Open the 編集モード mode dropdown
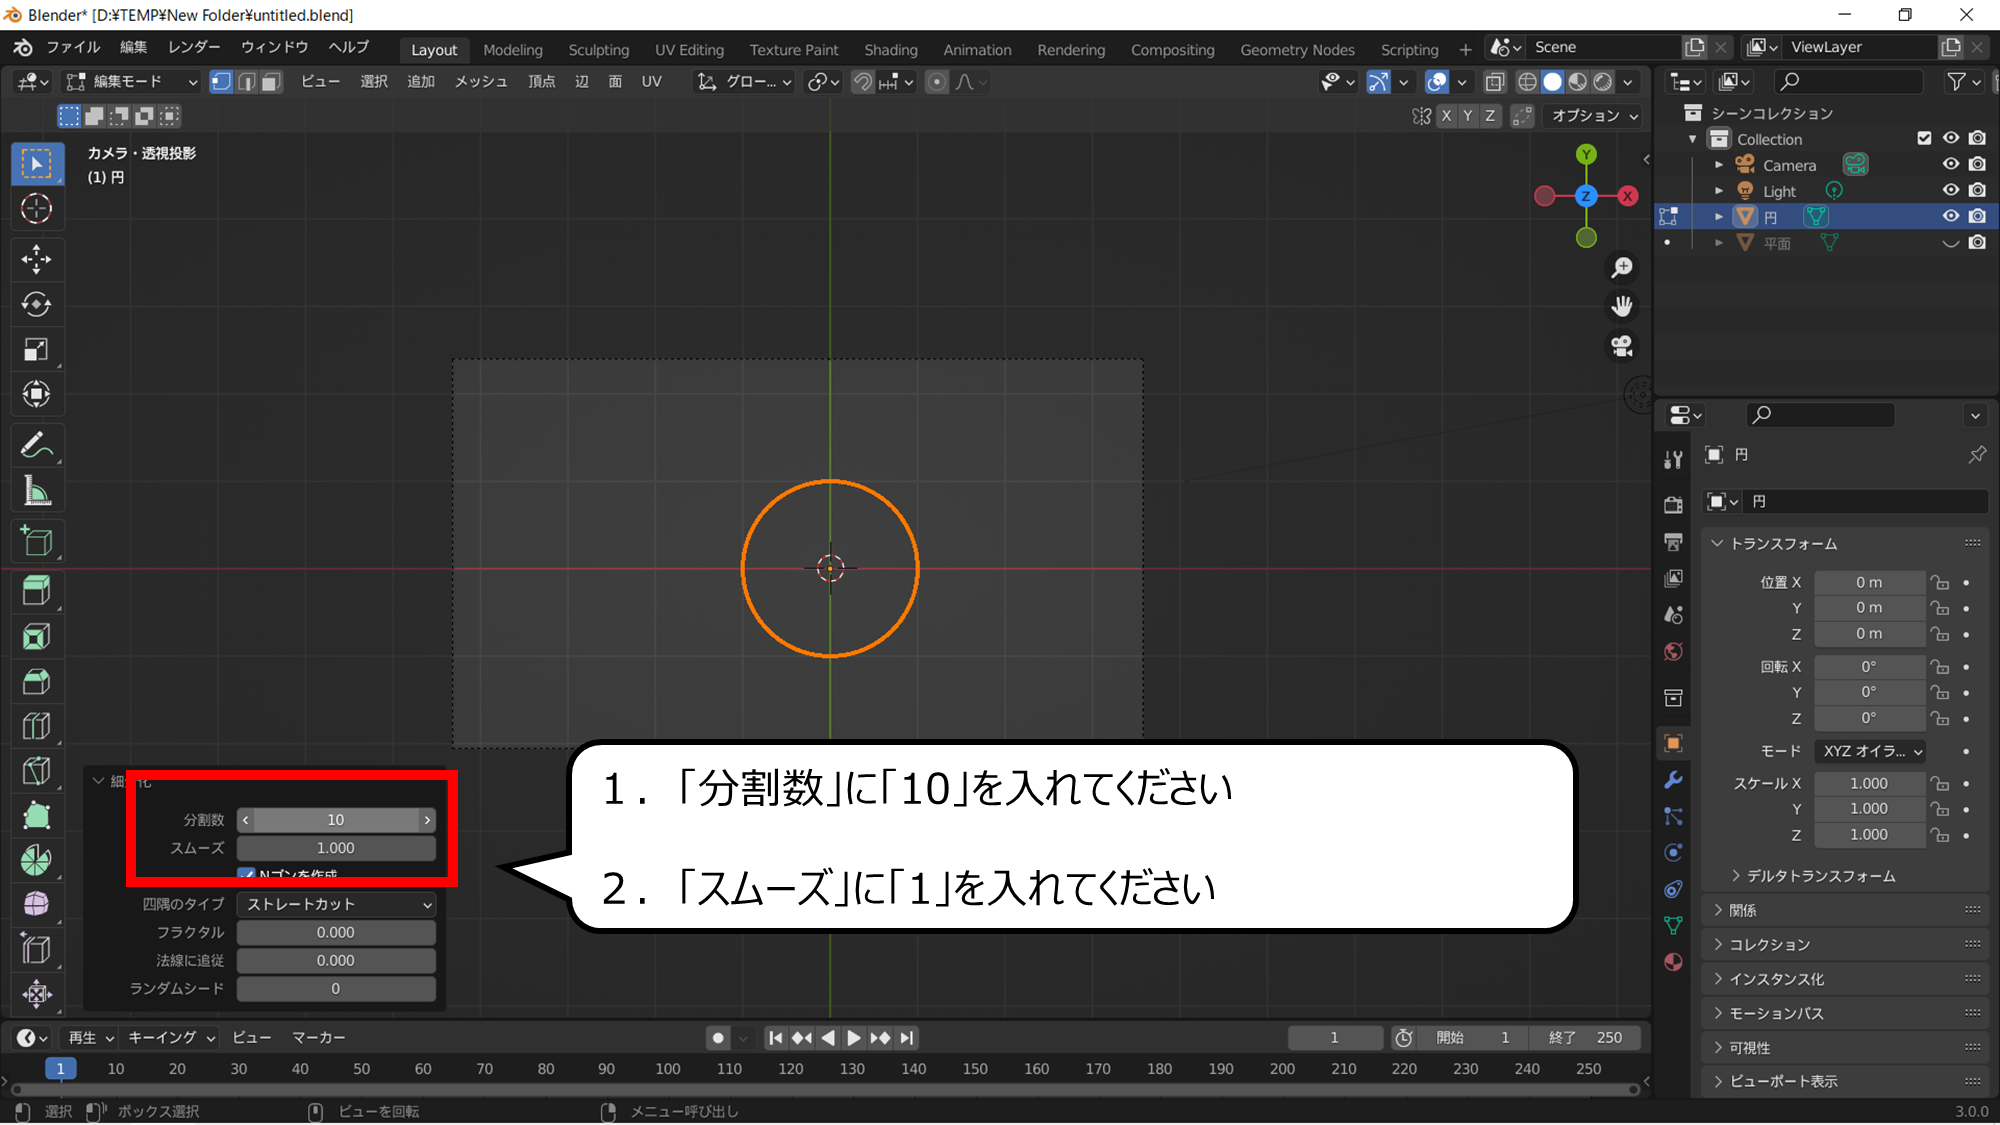The width and height of the screenshot is (2000, 1125). (132, 82)
